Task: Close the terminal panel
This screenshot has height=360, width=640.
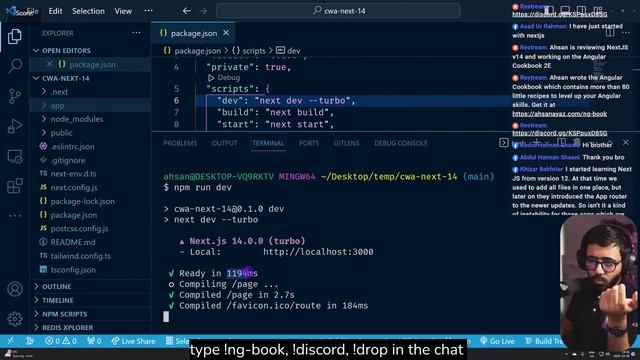Action: (626, 142)
